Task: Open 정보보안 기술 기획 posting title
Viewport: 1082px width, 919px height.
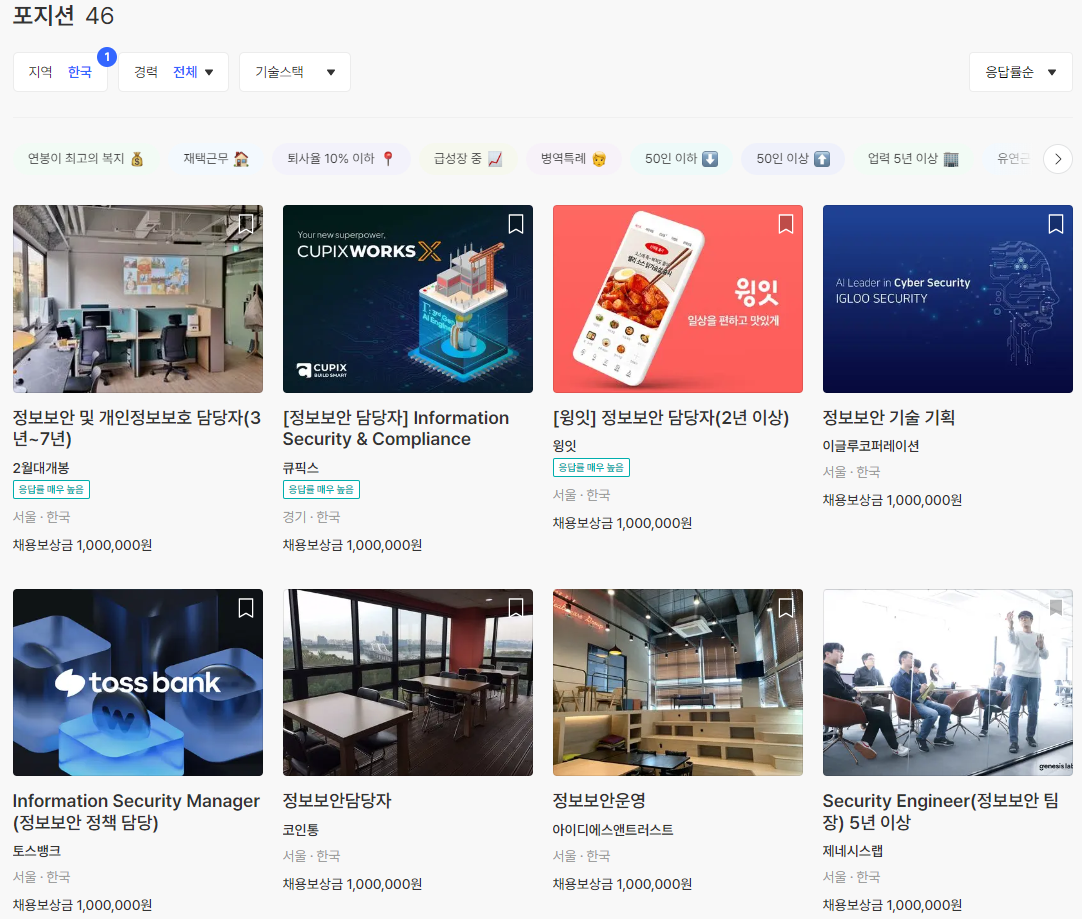Action: point(889,417)
